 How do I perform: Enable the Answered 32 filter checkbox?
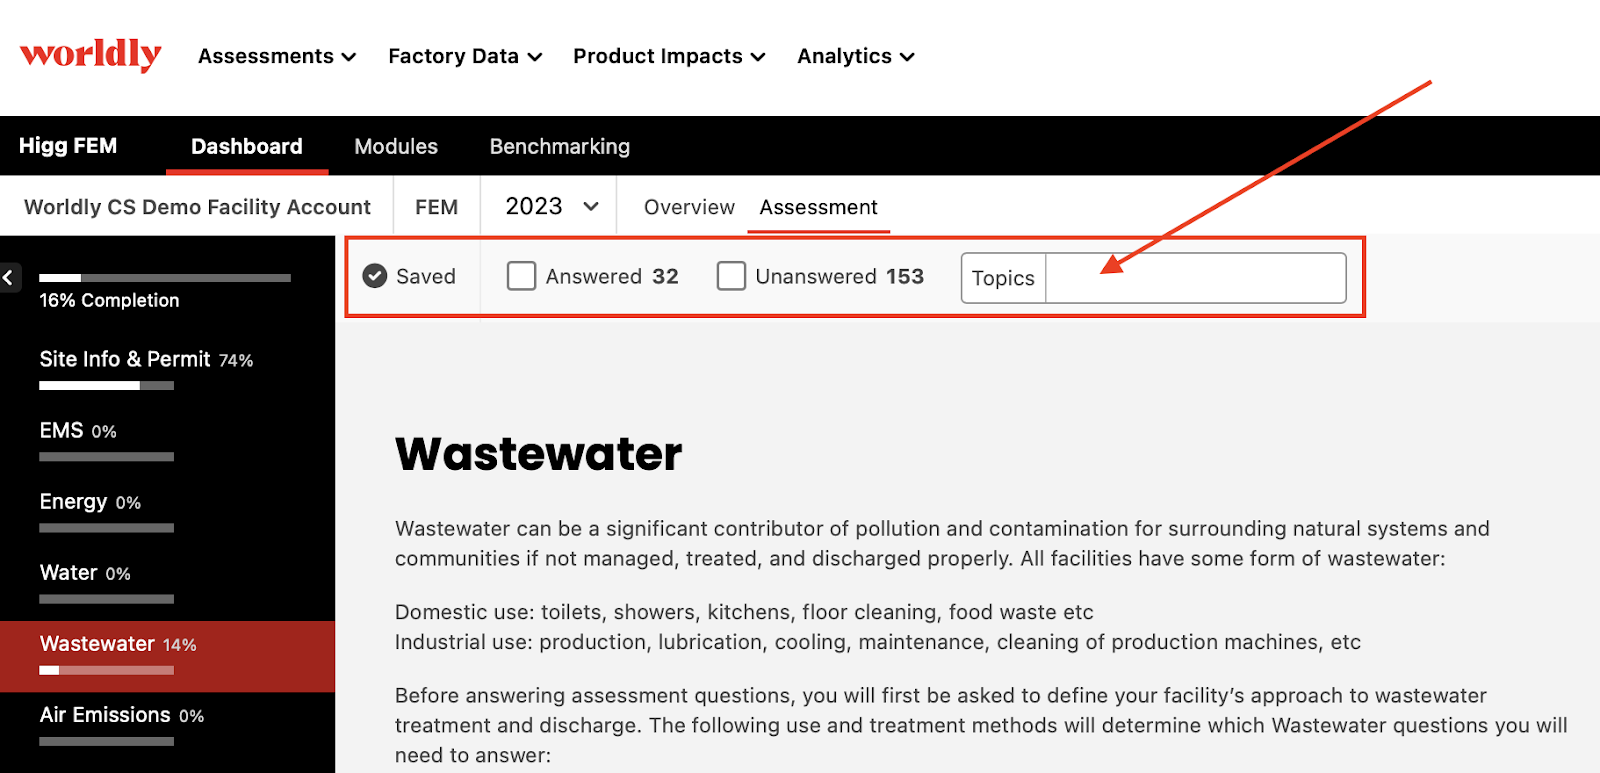point(521,276)
